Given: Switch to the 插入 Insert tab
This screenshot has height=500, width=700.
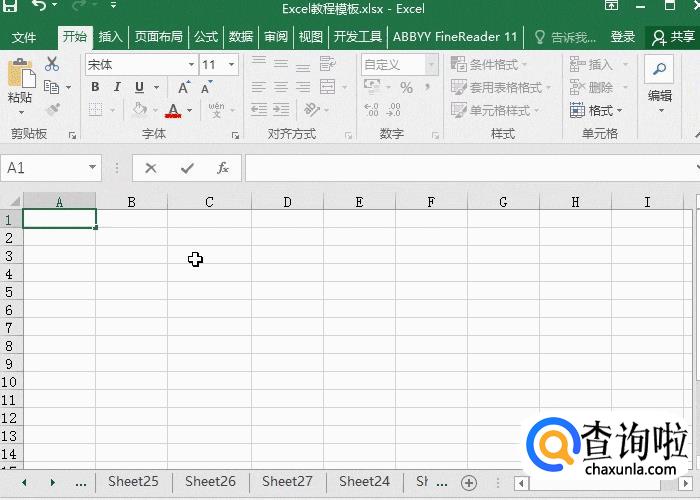Looking at the screenshot, I should click(x=110, y=37).
